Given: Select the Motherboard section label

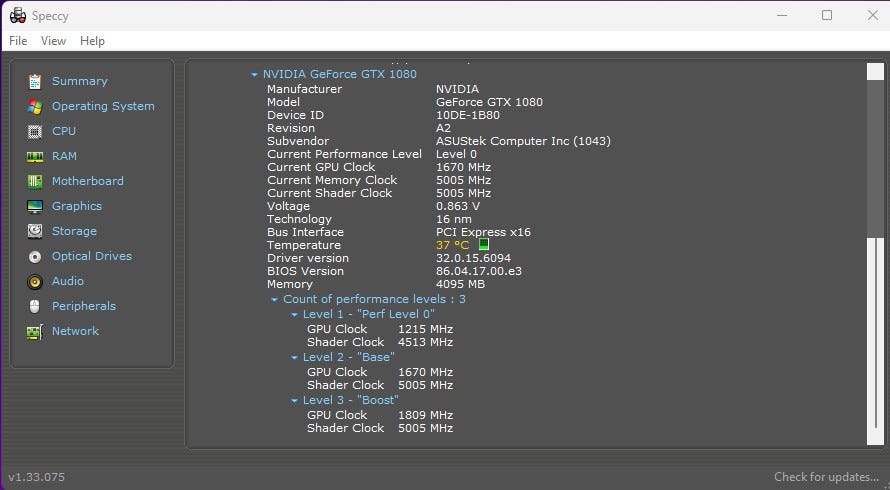Looking at the screenshot, I should [87, 181].
